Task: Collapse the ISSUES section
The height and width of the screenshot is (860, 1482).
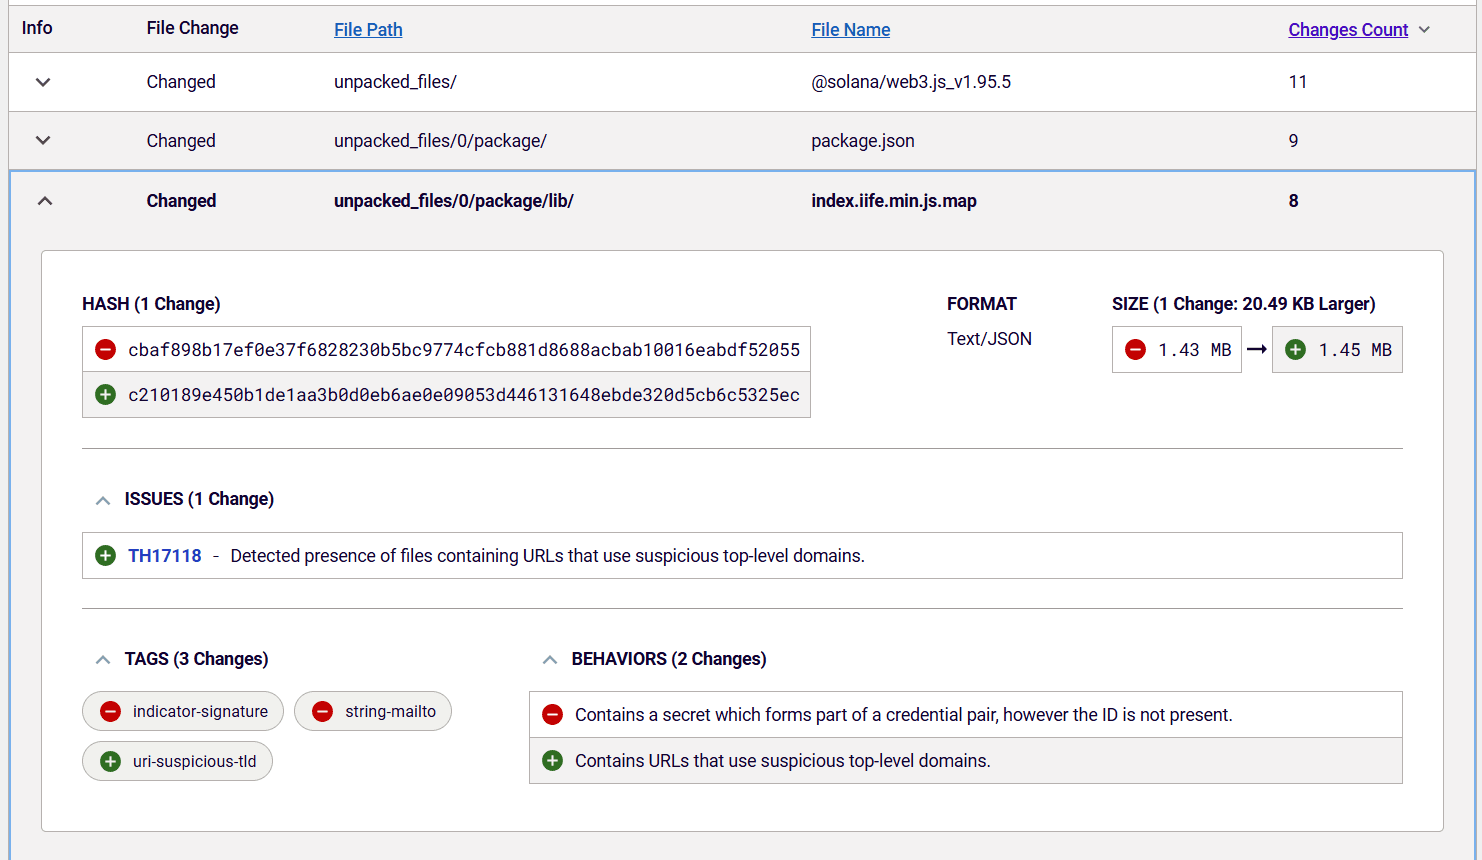Action: click(103, 500)
